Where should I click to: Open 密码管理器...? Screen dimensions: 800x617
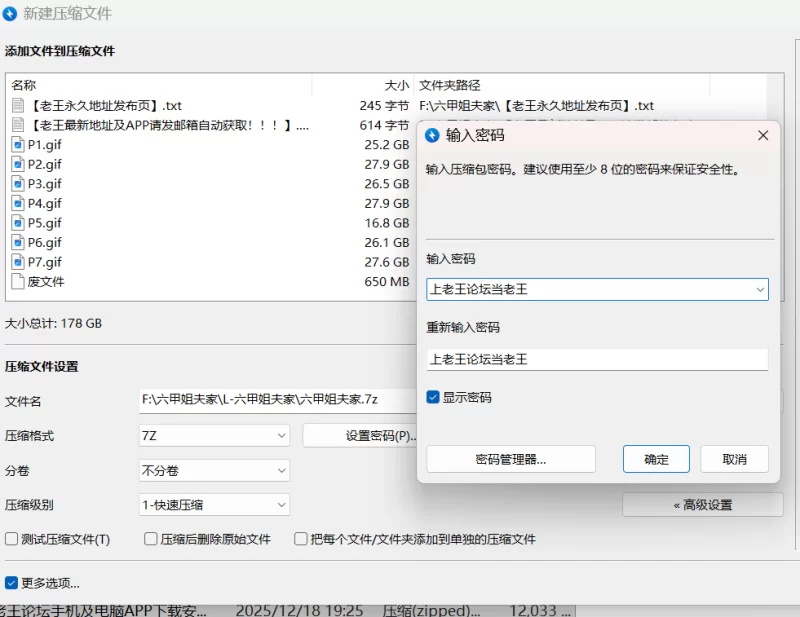[x=511, y=459]
